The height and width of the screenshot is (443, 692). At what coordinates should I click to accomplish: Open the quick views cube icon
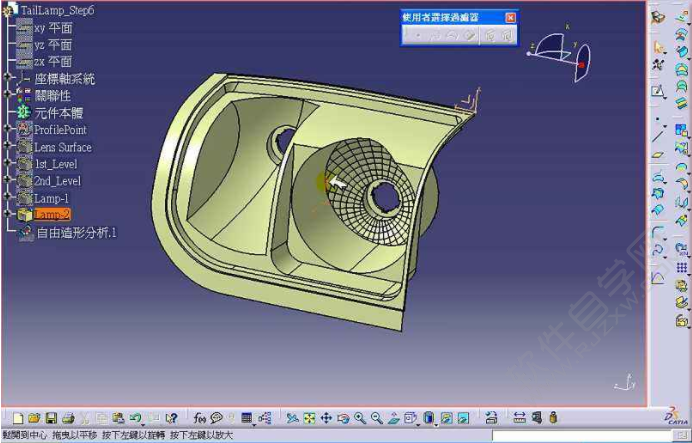[410, 418]
